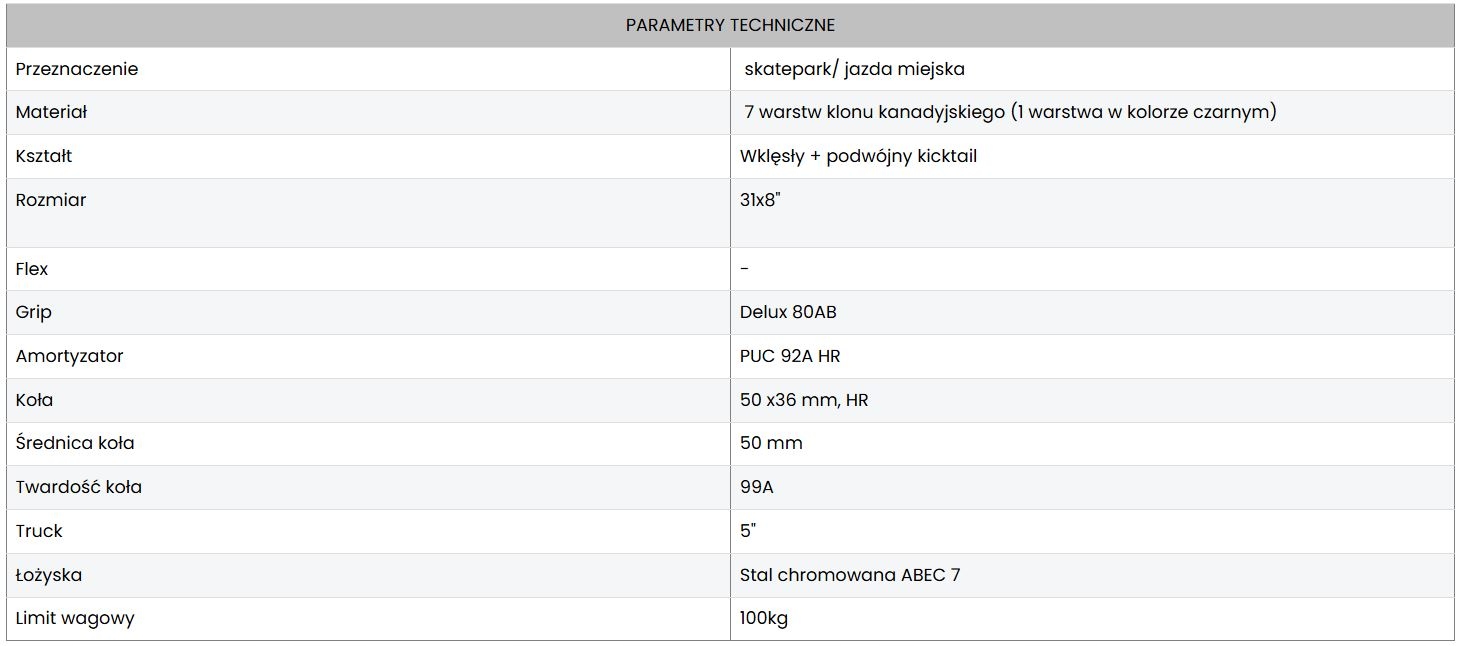Click the PARAMETRY TECHNICZNE table header
This screenshot has height=646, width=1464.
pyautogui.click(x=730, y=25)
